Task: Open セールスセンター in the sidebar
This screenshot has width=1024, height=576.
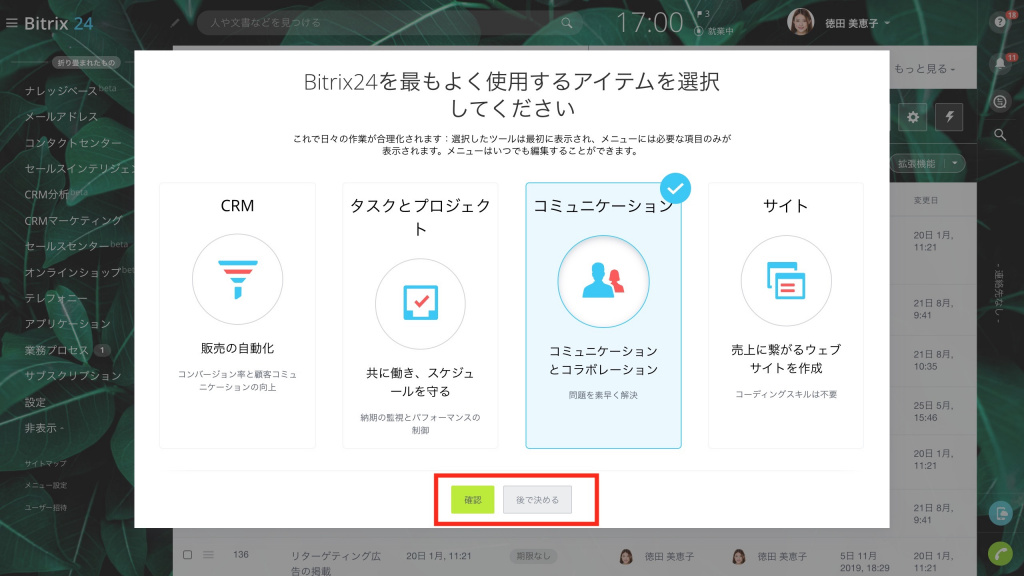Action: coord(67,246)
